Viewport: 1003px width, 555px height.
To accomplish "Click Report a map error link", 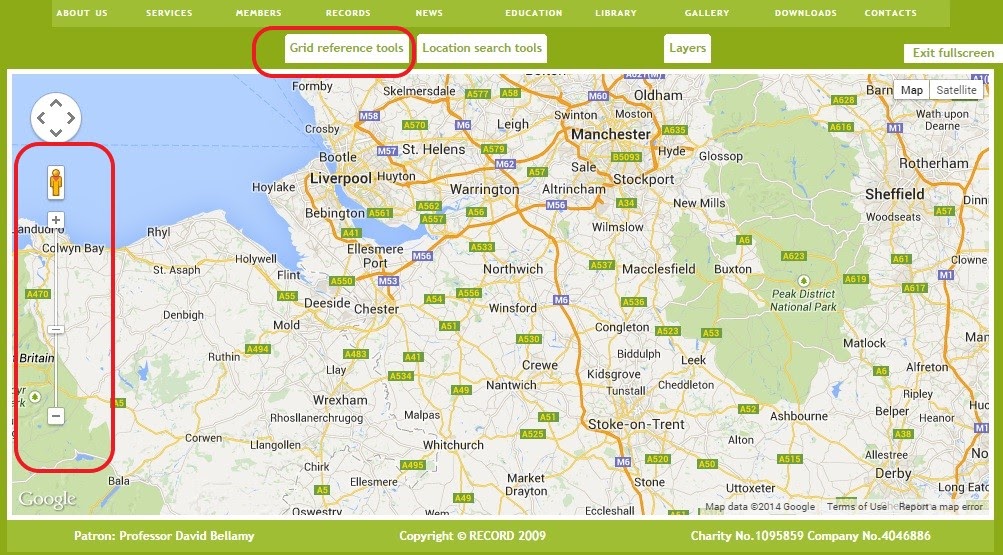I will [941, 506].
